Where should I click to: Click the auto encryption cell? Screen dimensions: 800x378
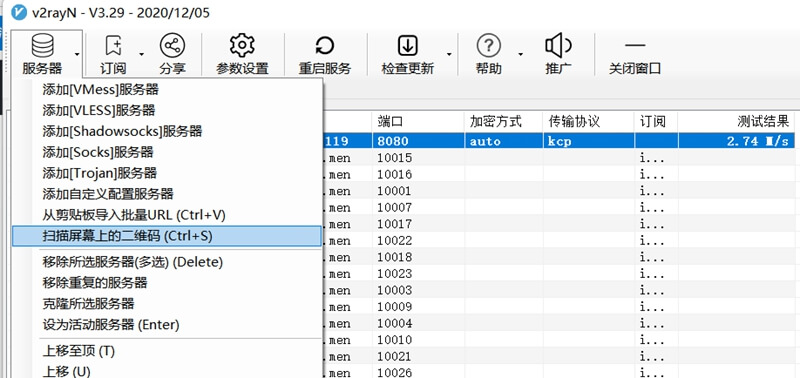[x=504, y=141]
